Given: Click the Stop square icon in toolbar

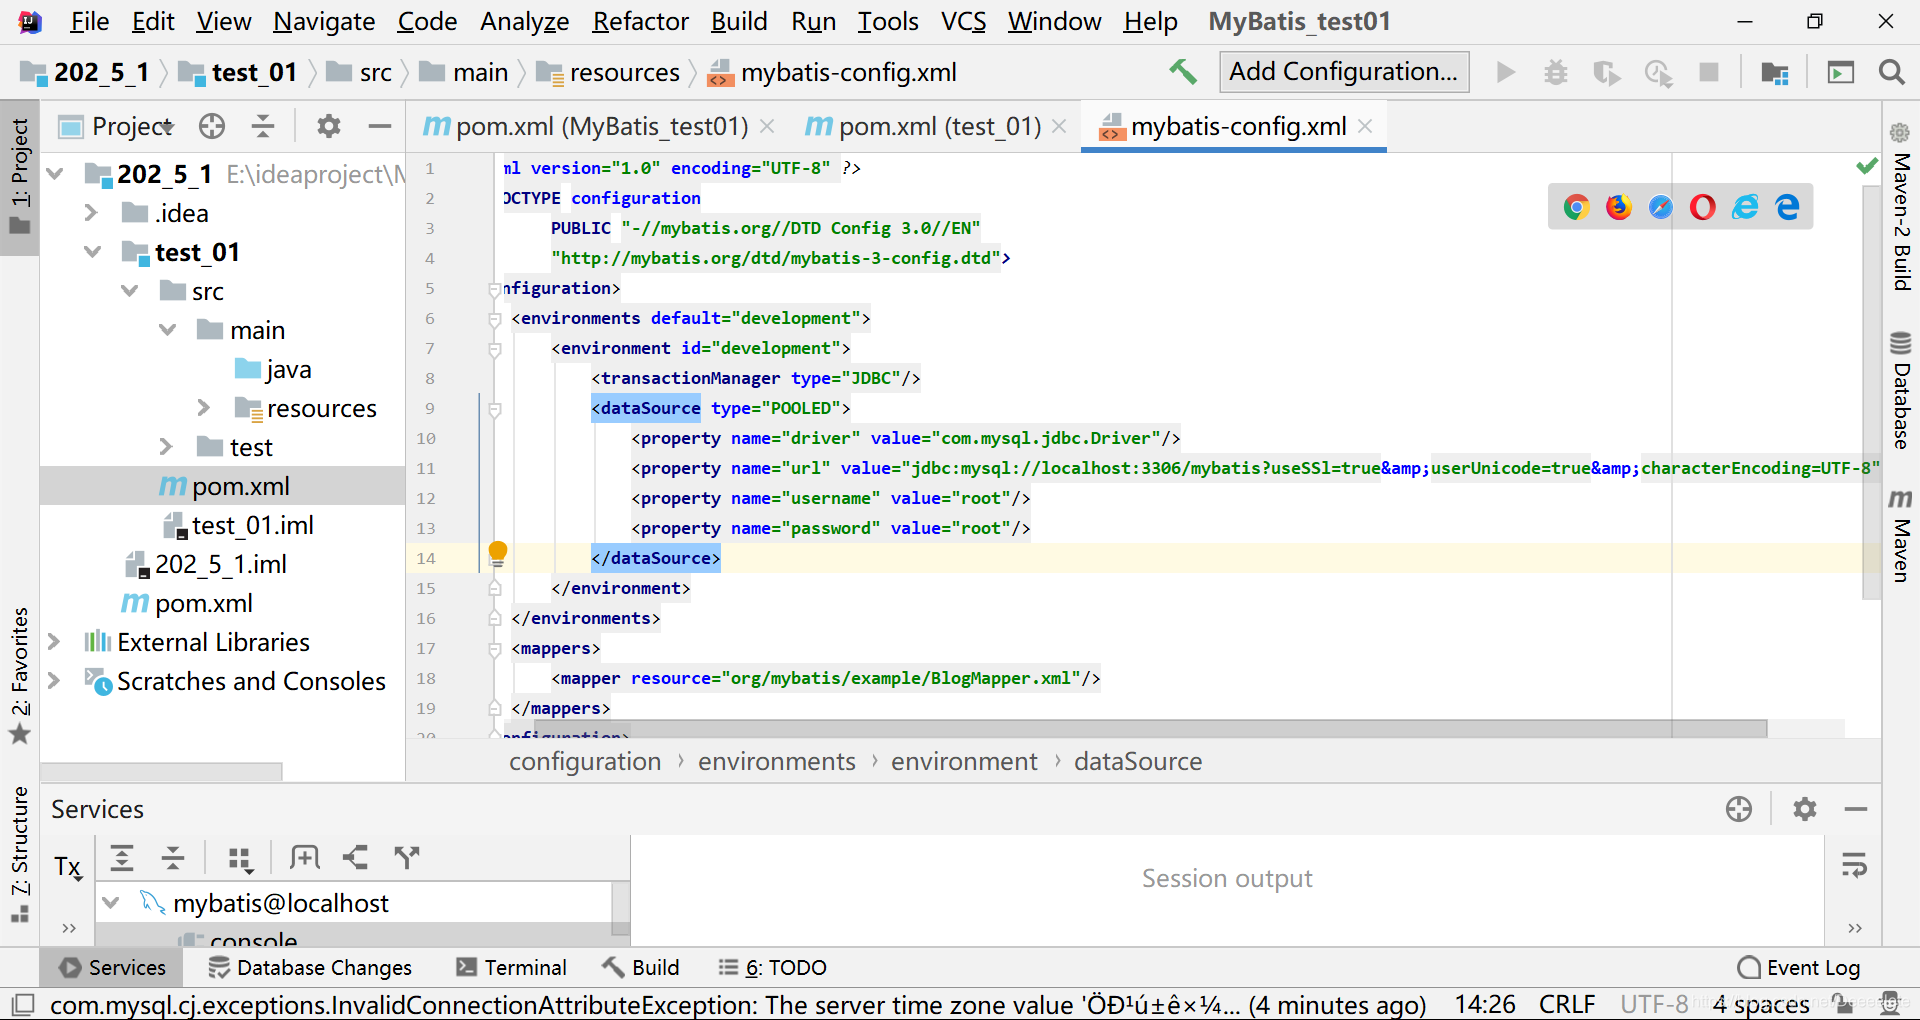Looking at the screenshot, I should pos(1709,72).
